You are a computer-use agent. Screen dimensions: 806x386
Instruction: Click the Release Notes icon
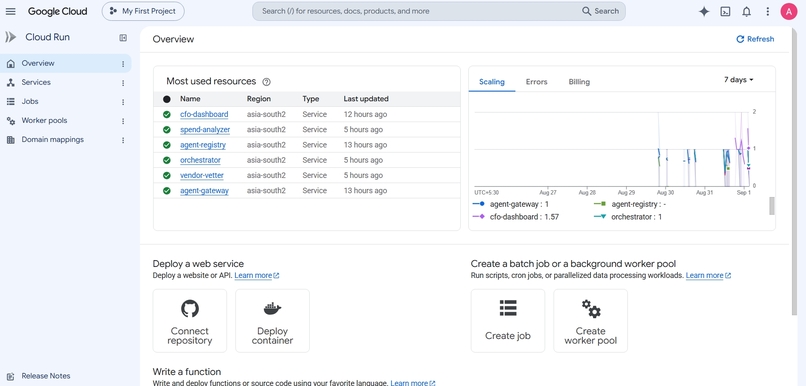(x=10, y=376)
